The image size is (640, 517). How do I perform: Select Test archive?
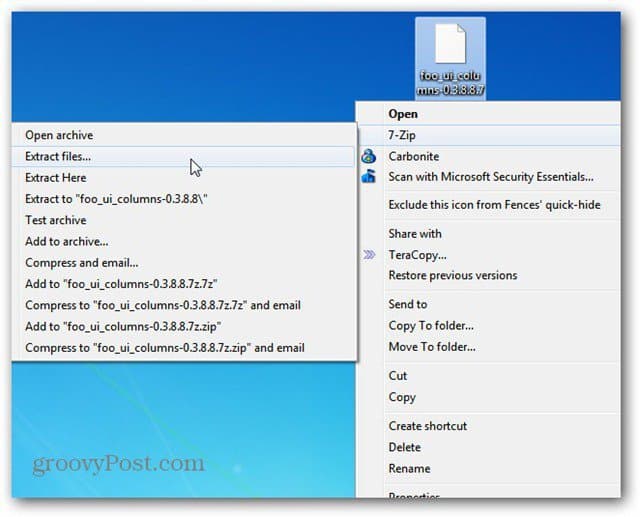pos(184,220)
